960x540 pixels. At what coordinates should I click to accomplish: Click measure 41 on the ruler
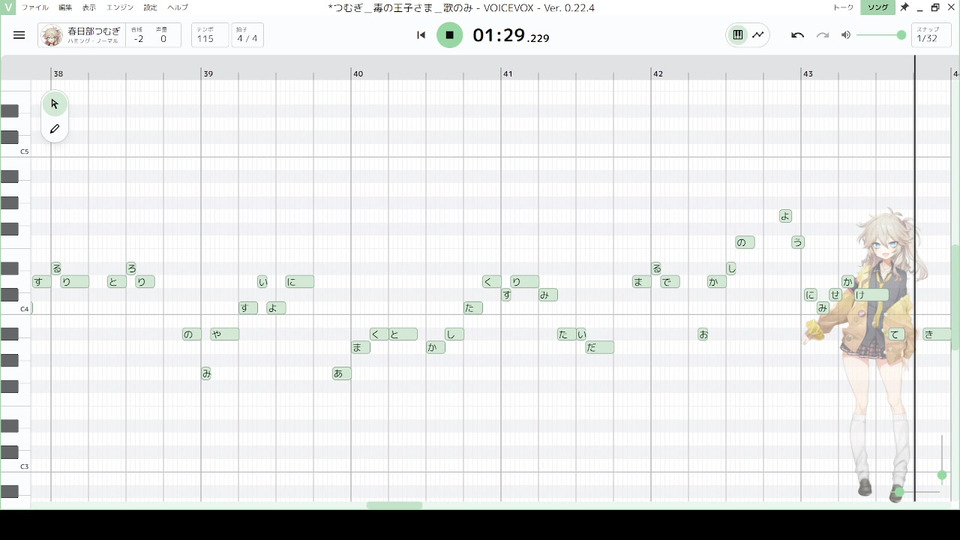(508, 73)
